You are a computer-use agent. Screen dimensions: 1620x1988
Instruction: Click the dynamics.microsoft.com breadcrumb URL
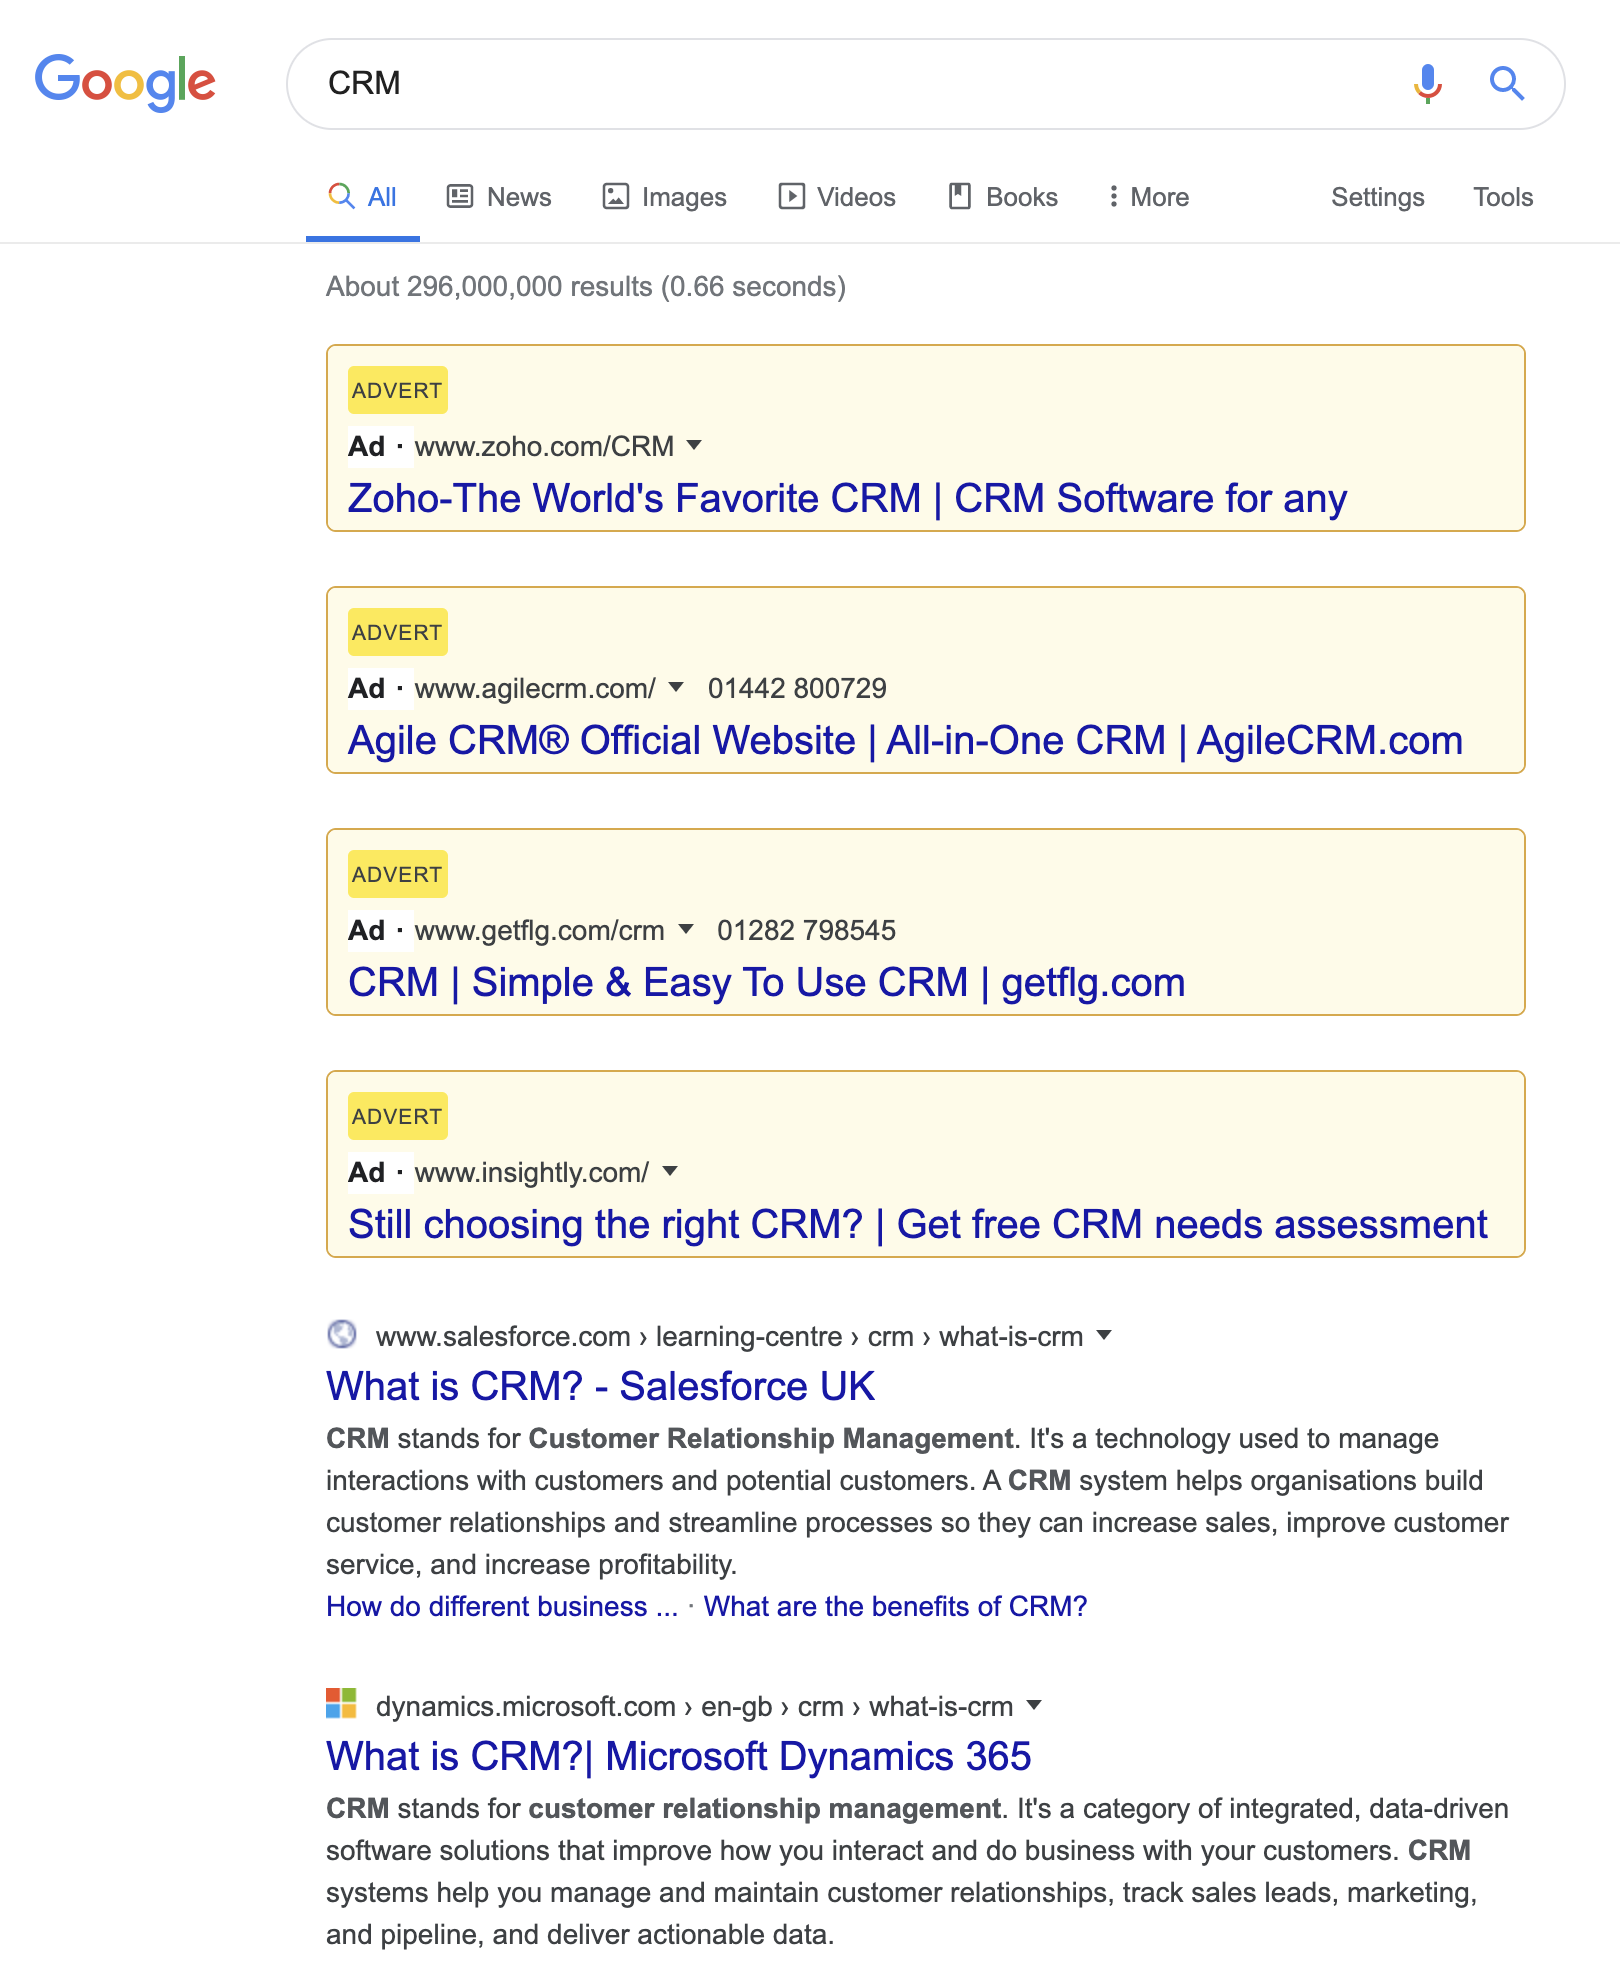(694, 1706)
